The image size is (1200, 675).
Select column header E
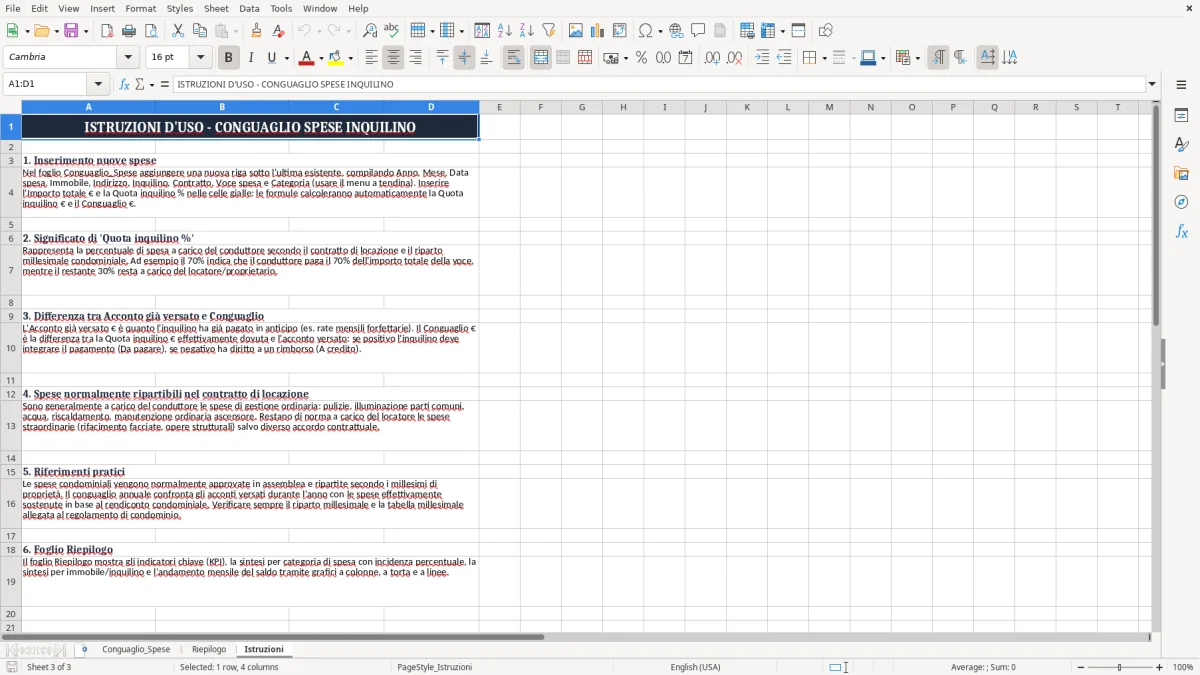(x=499, y=107)
